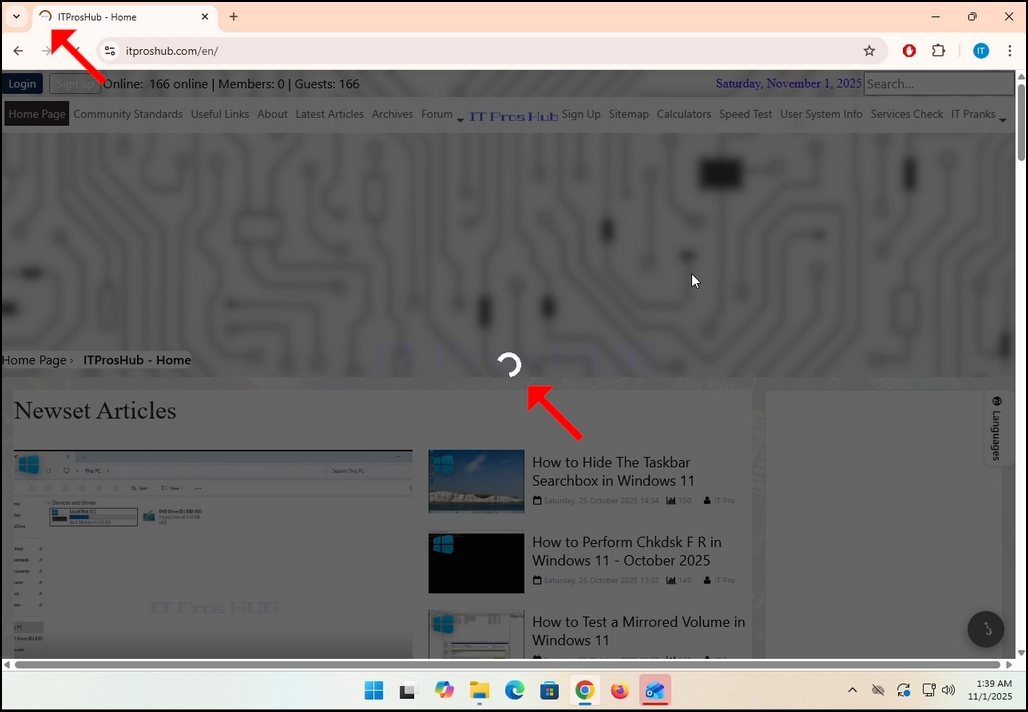Viewport: 1028px width, 712px height.
Task: Open the Languages side tab
Action: 996,429
